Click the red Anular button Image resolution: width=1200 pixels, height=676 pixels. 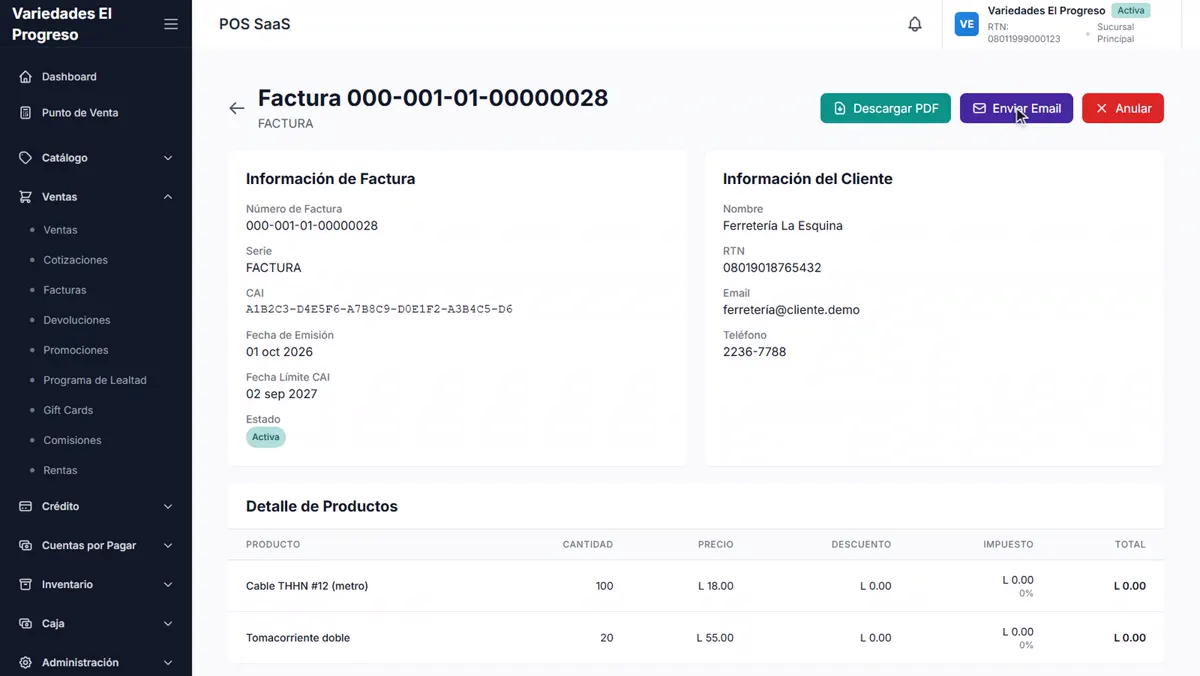tap(1123, 108)
